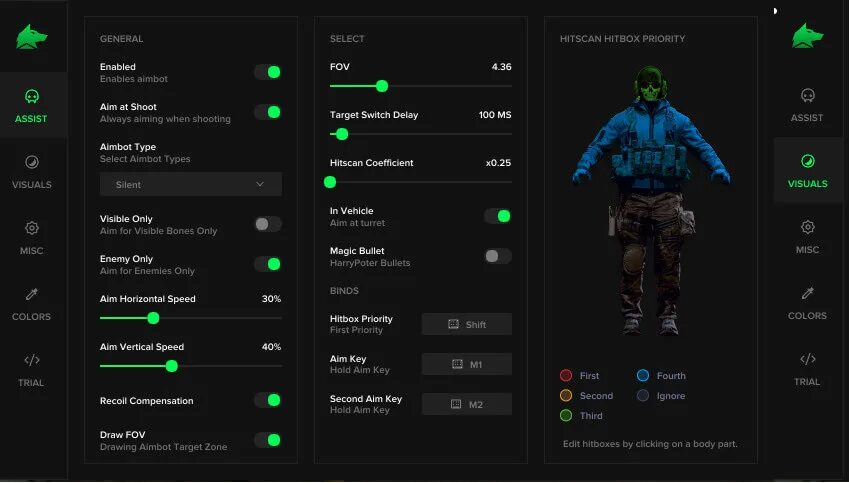Image resolution: width=849 pixels, height=483 pixels.
Task: Adjust the Hitscan Coefficient slider handle
Action: coord(330,182)
